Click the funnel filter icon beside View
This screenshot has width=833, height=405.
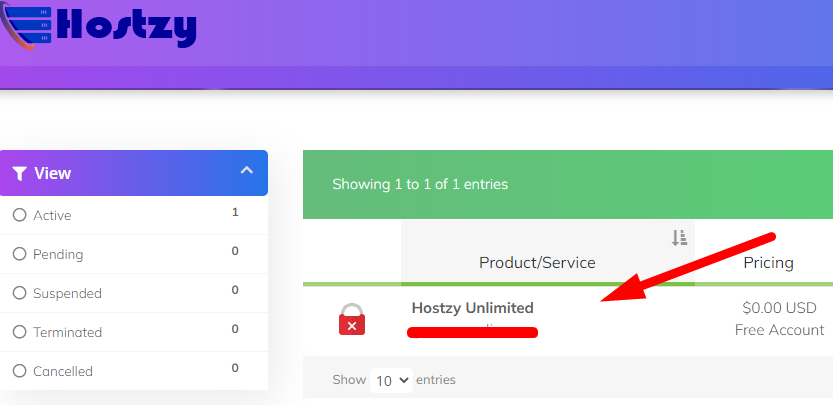(x=20, y=173)
